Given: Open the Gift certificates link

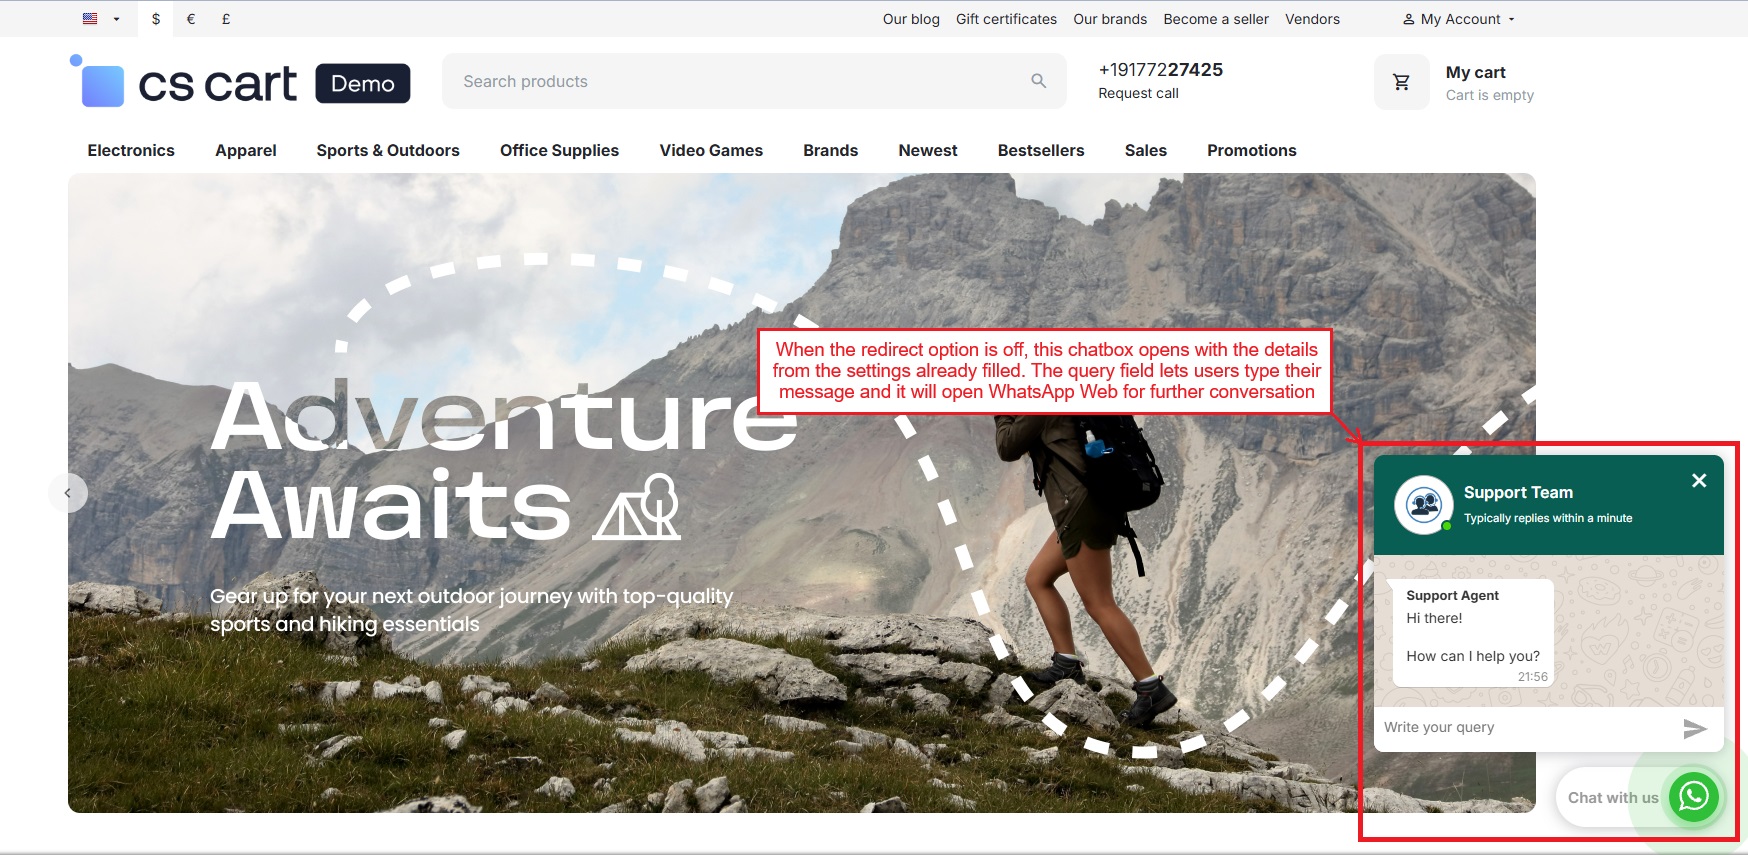Looking at the screenshot, I should pos(1006,19).
